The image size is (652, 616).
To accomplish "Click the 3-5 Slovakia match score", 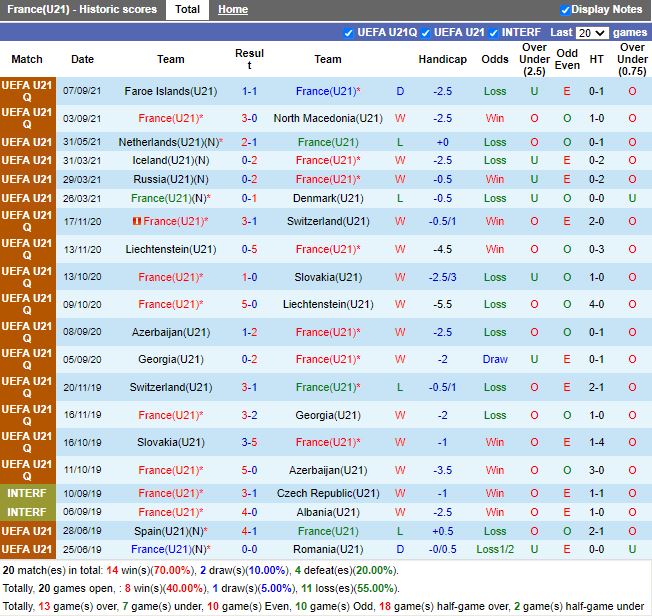I will click(249, 442).
